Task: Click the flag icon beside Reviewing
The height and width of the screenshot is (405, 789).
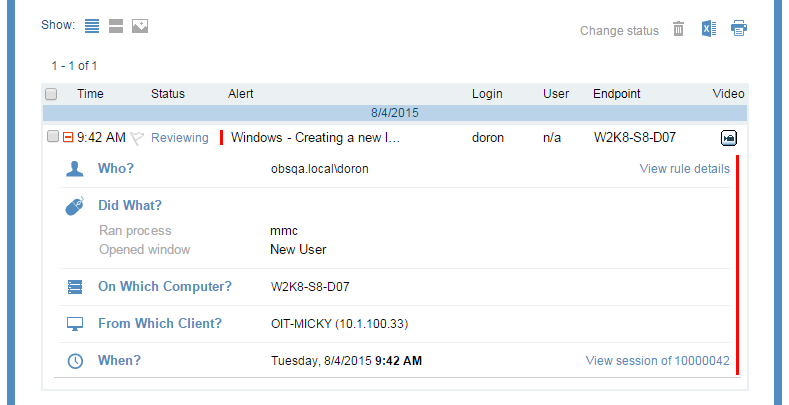Action: click(x=137, y=138)
